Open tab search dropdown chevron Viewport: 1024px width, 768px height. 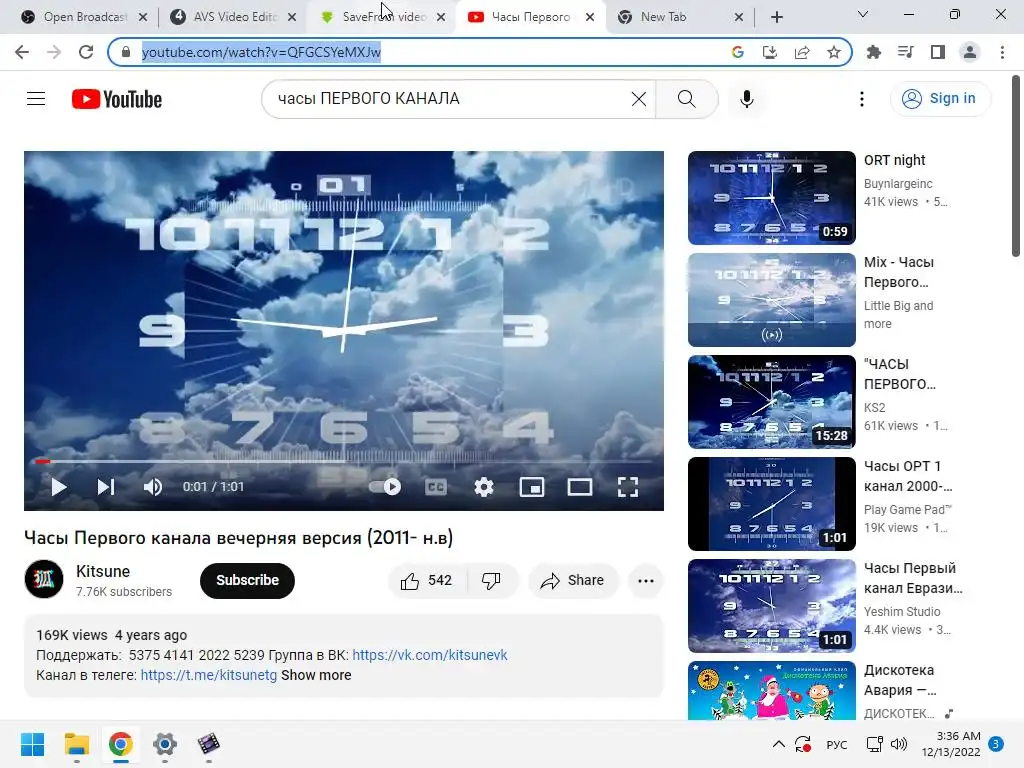point(863,14)
